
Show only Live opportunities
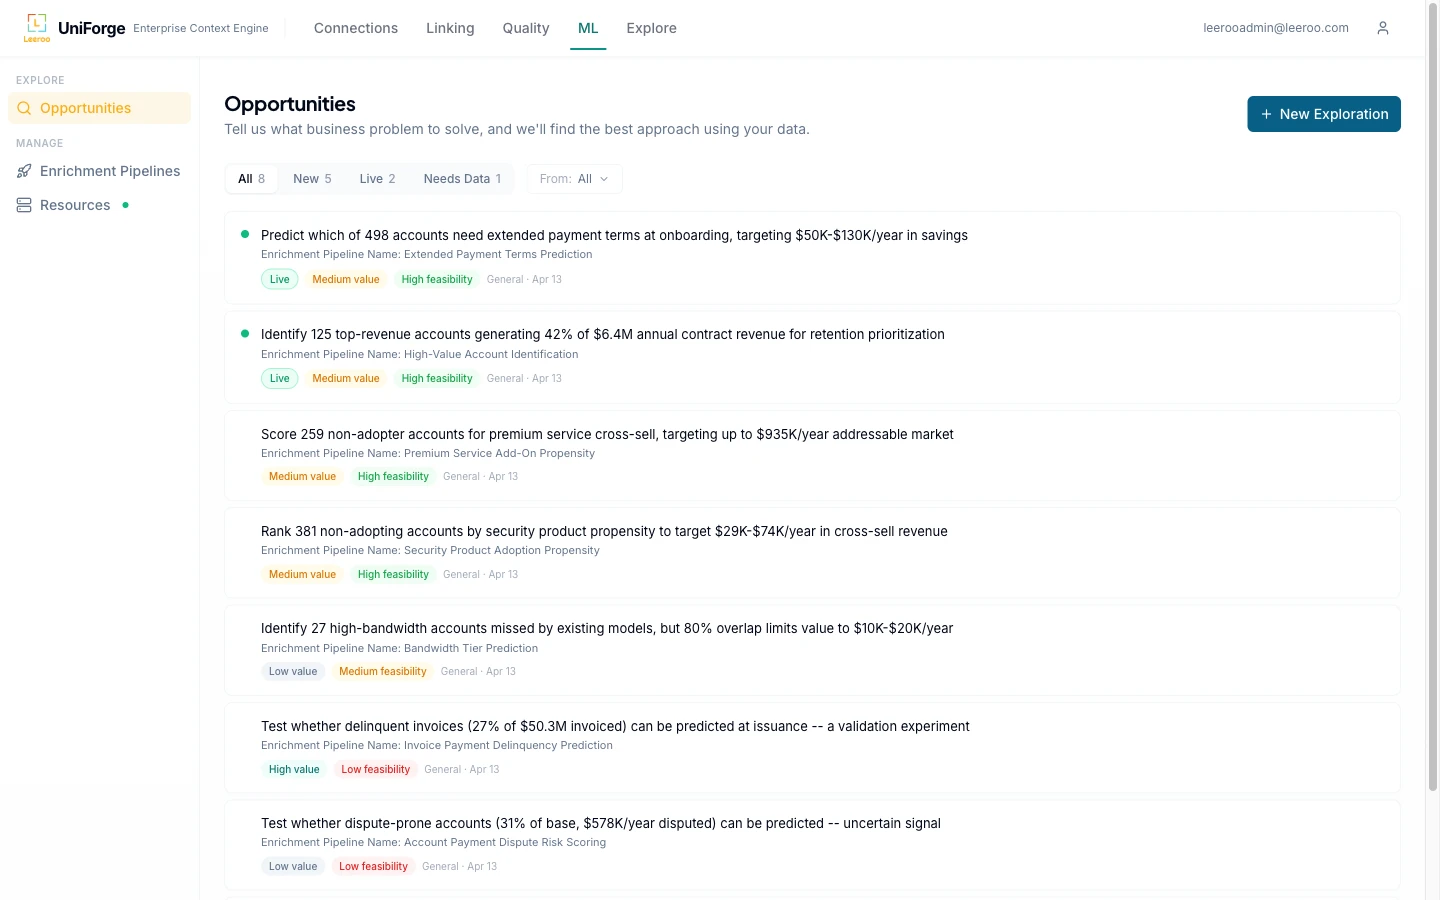pyautogui.click(x=377, y=179)
